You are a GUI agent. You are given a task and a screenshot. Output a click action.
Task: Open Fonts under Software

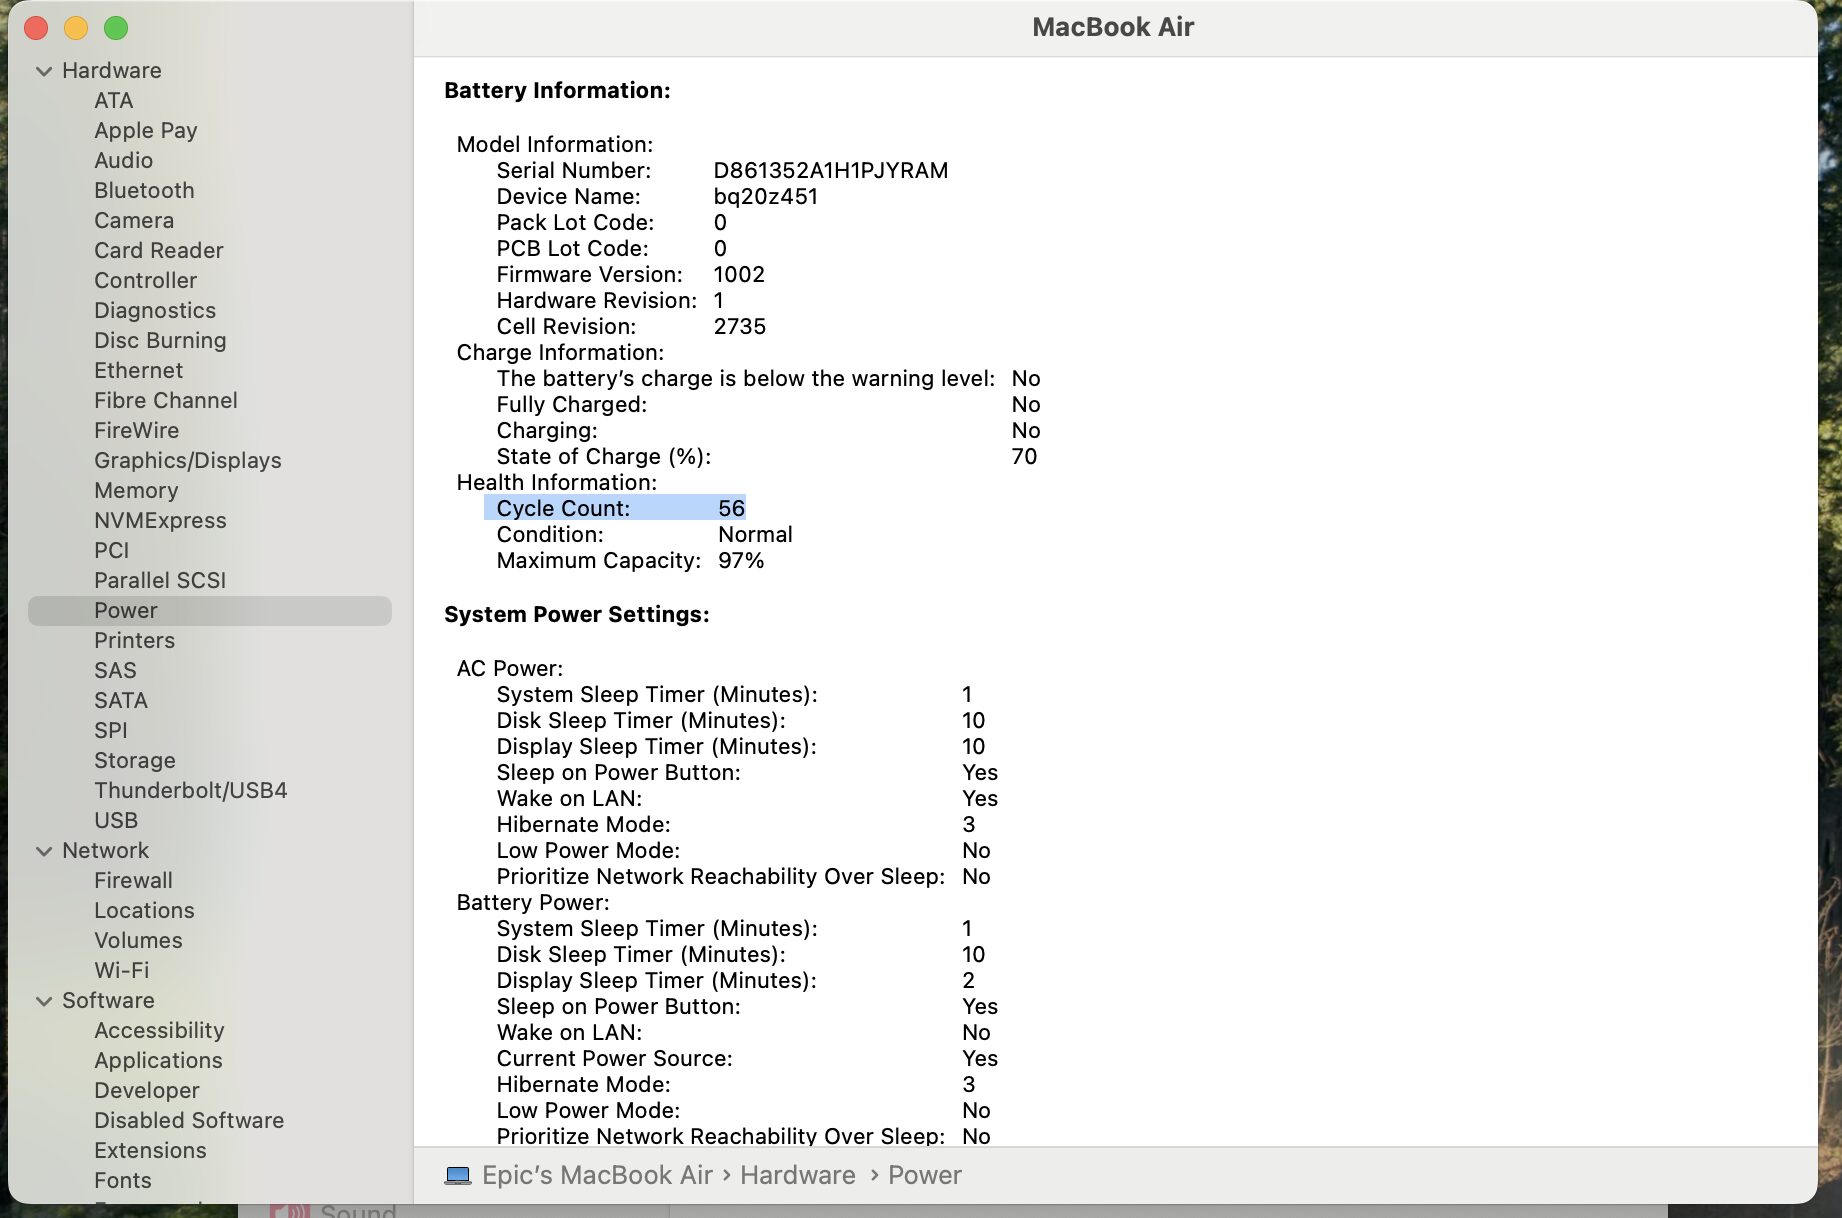[123, 1181]
